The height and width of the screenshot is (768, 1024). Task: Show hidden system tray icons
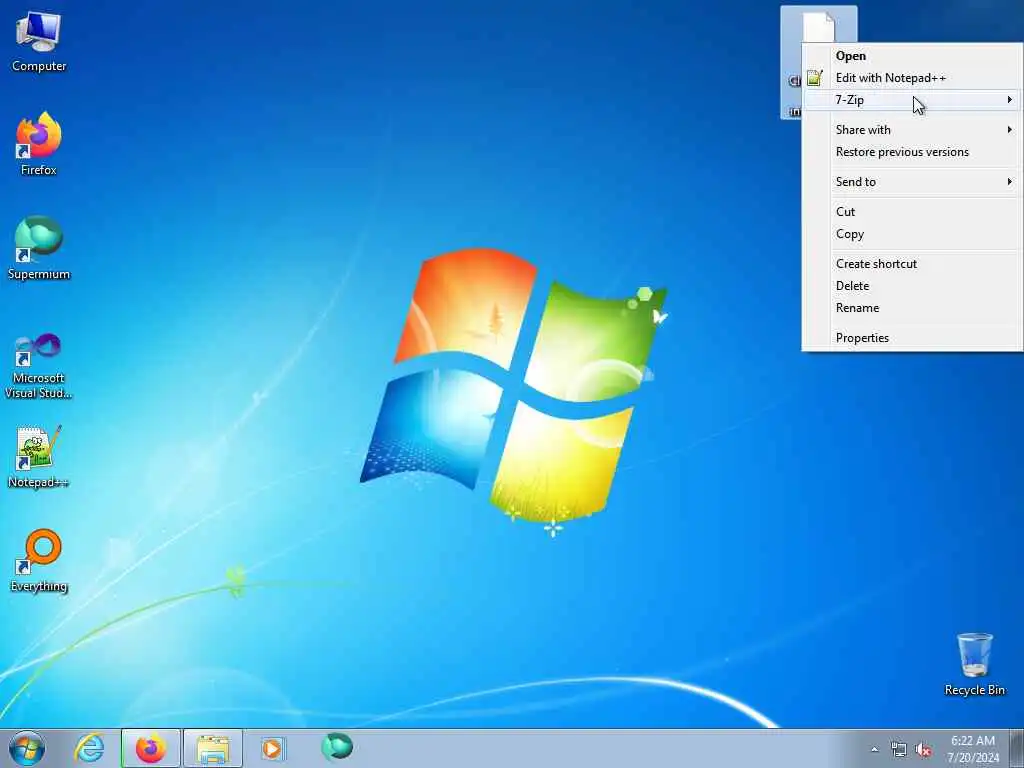pos(874,749)
